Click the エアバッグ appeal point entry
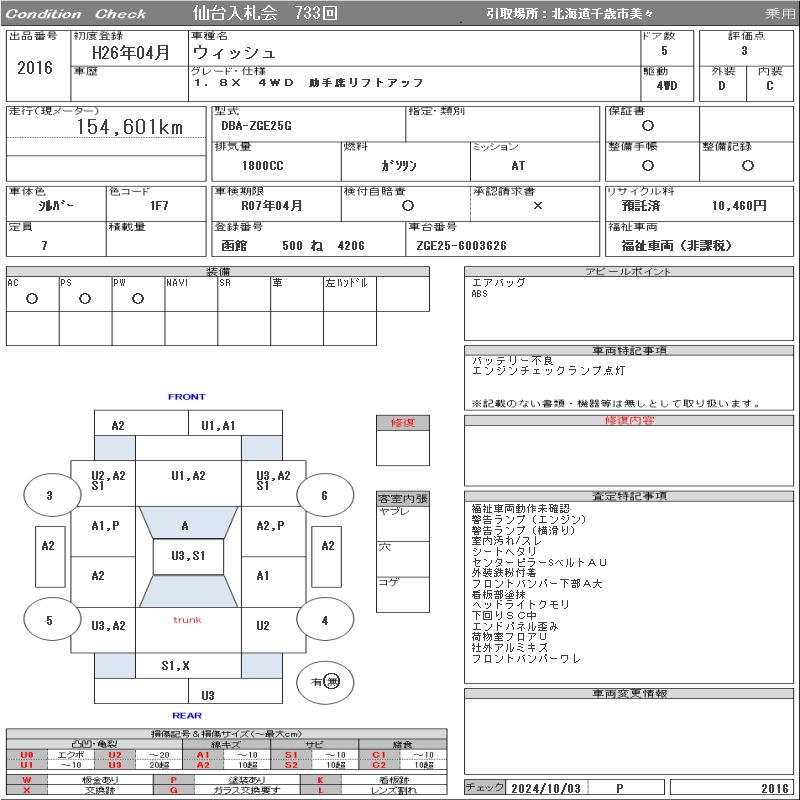Screen dimensions: 800x800 coord(498,282)
